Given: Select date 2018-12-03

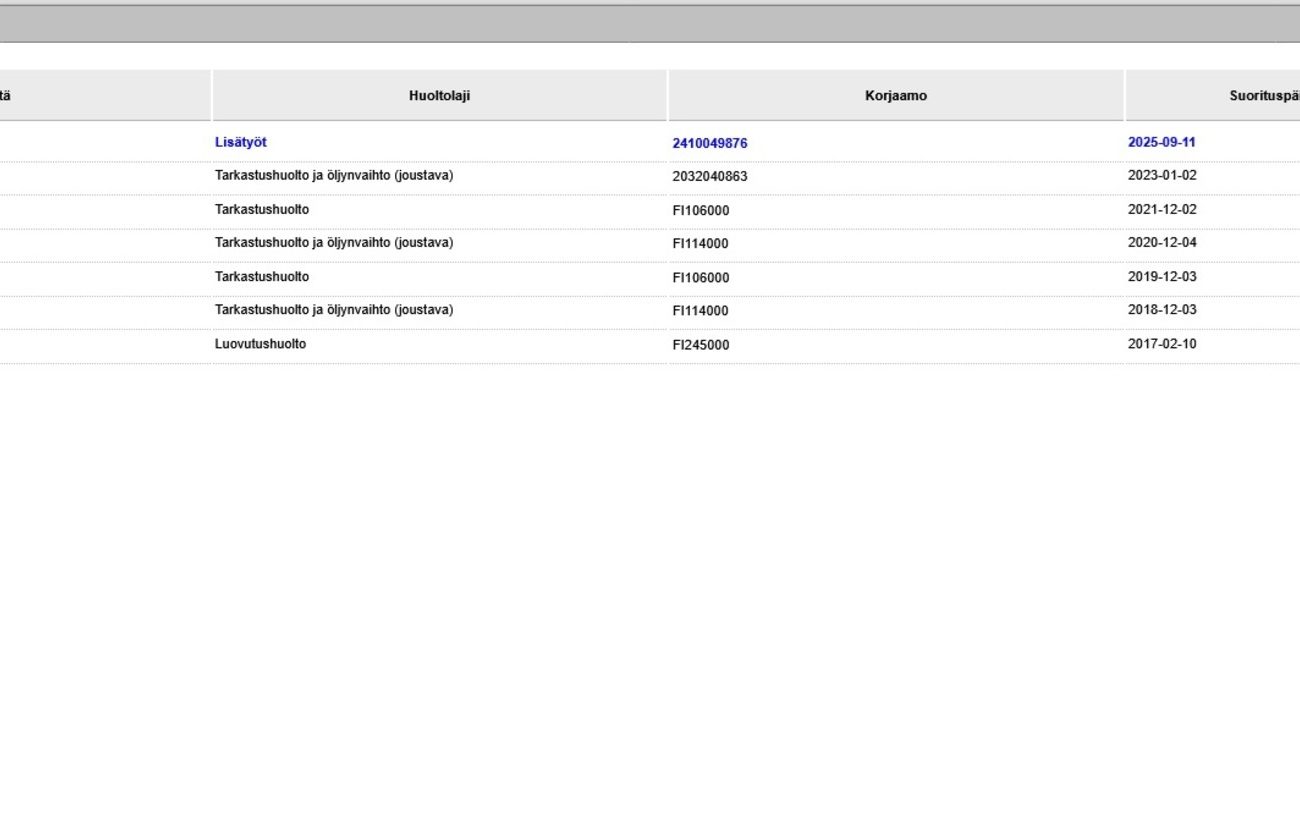Looking at the screenshot, I should pyautogui.click(x=1162, y=310).
